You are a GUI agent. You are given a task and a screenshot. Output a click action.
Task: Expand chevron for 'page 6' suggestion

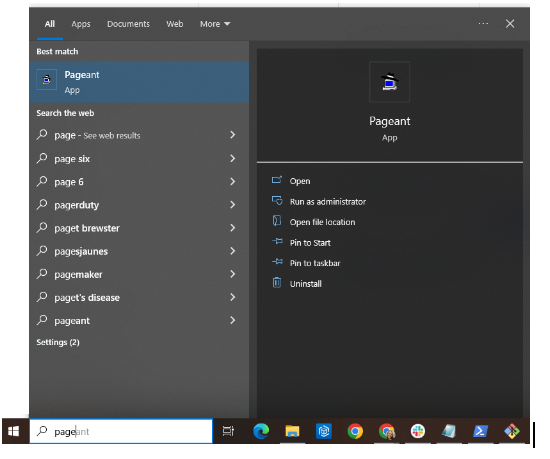pyautogui.click(x=233, y=181)
